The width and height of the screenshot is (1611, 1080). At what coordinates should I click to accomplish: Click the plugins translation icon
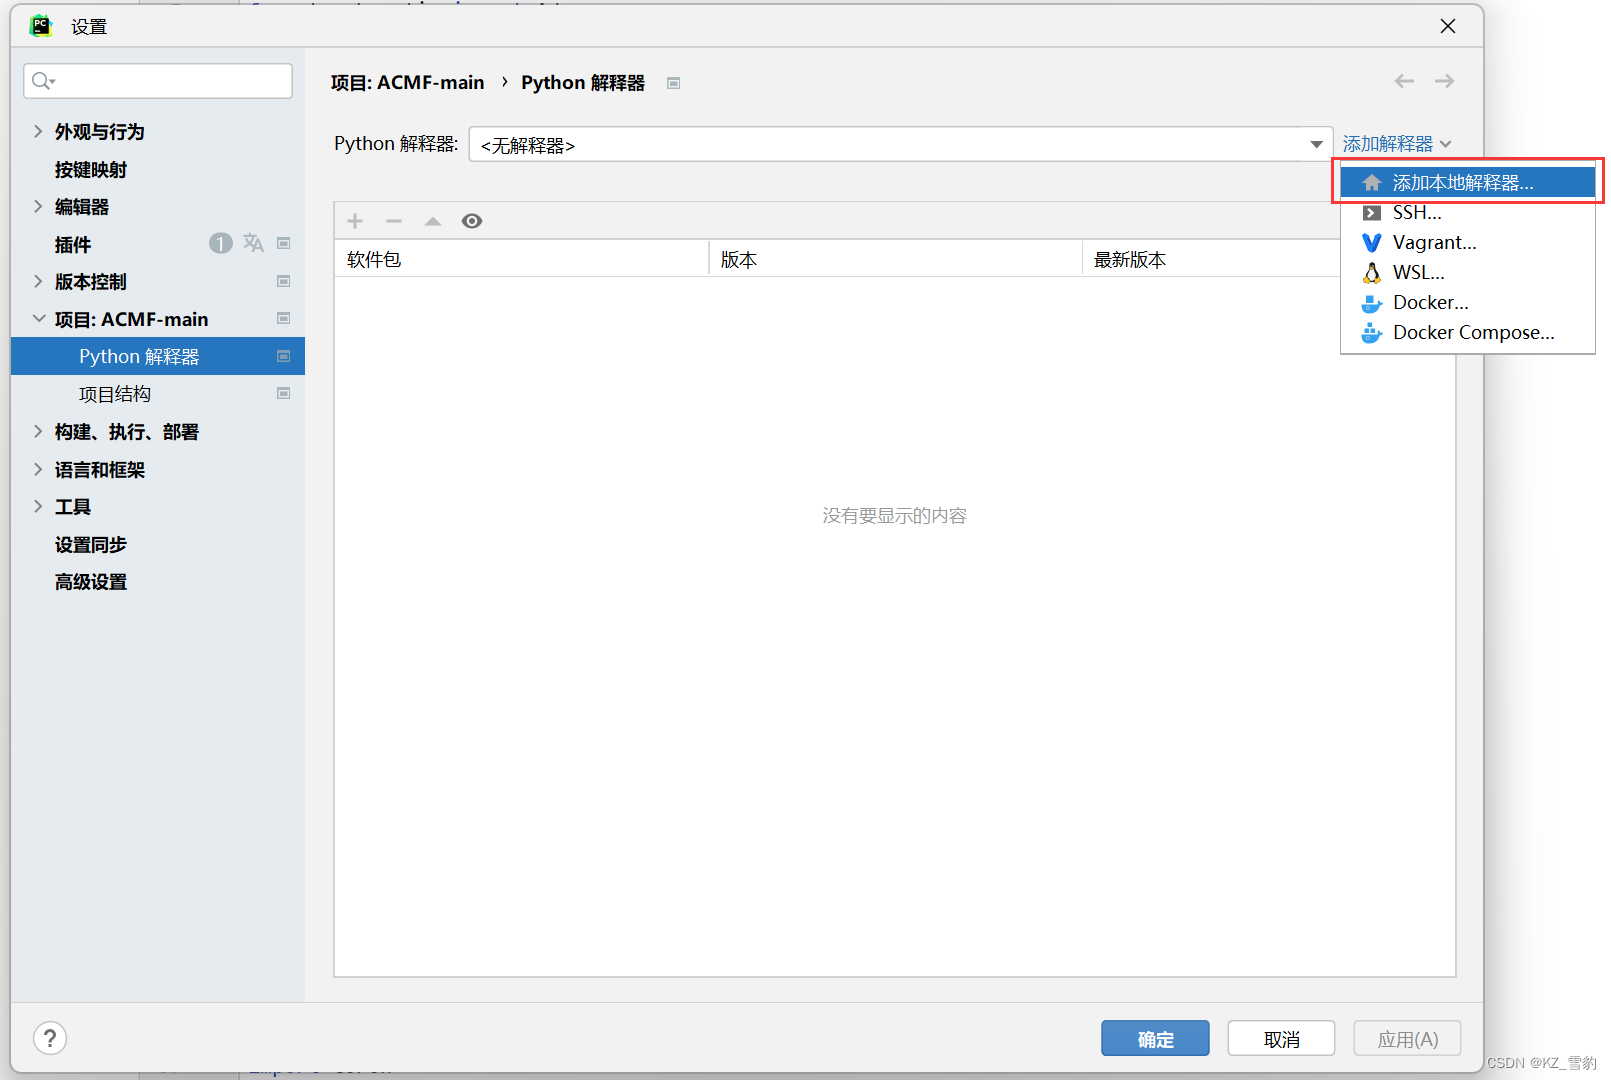[x=253, y=243]
